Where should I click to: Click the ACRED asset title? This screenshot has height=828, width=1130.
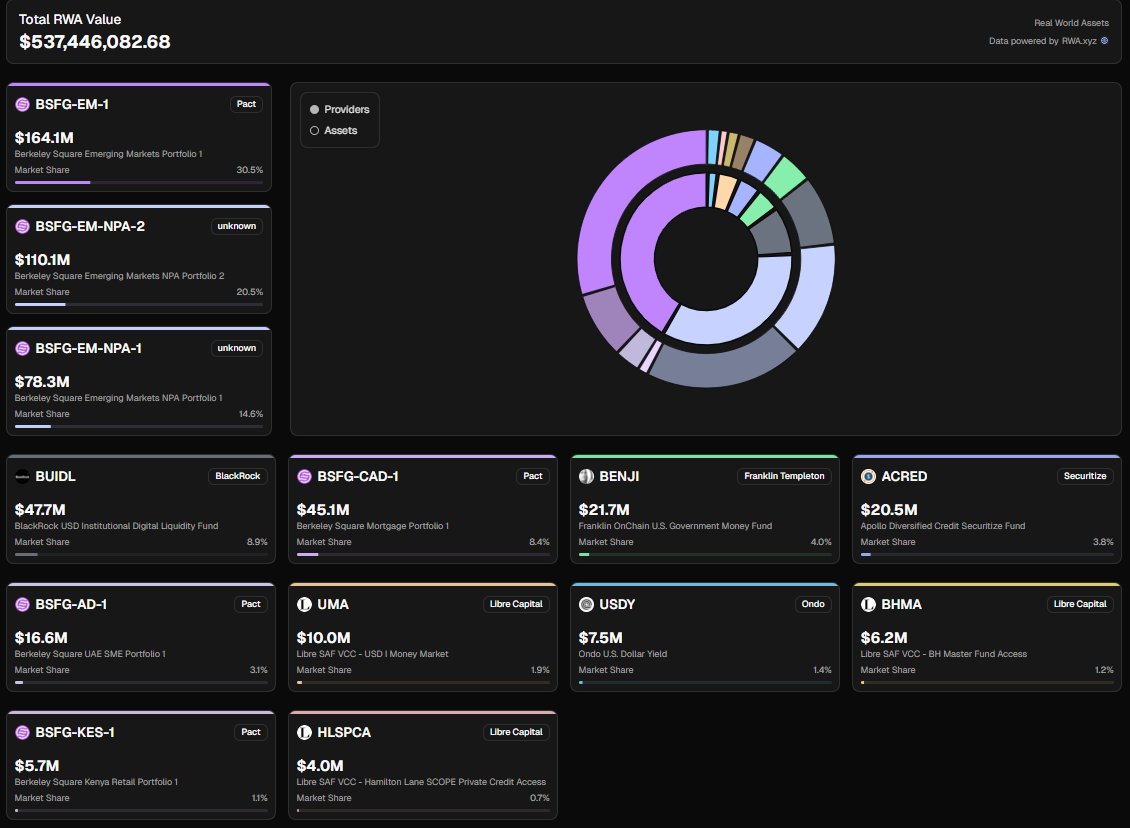(904, 476)
